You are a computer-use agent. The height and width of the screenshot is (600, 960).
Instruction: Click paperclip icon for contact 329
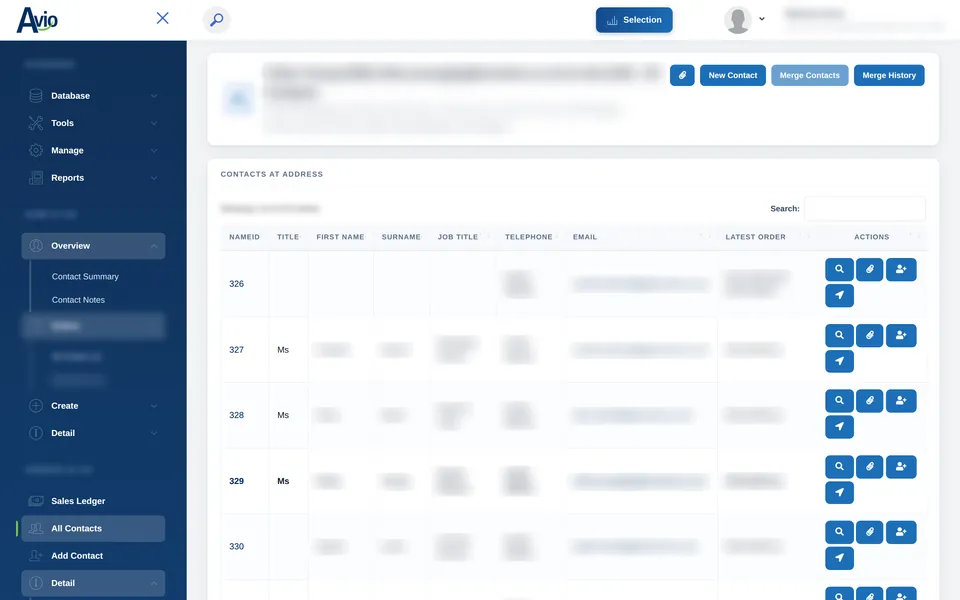(x=869, y=467)
